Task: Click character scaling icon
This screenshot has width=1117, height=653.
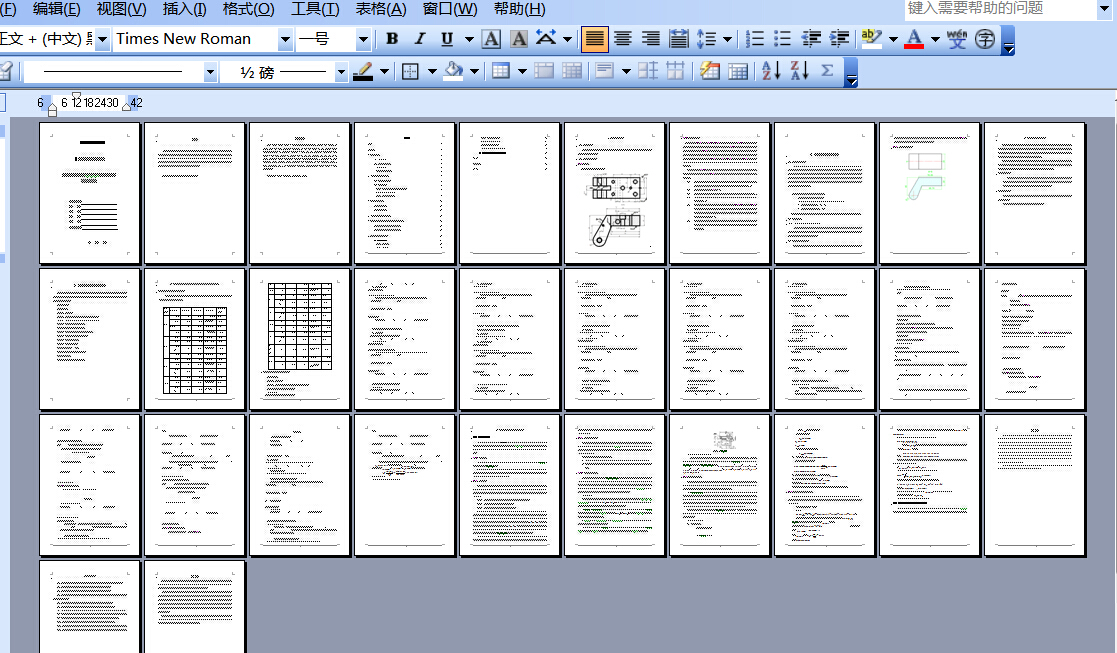Action: pos(546,39)
